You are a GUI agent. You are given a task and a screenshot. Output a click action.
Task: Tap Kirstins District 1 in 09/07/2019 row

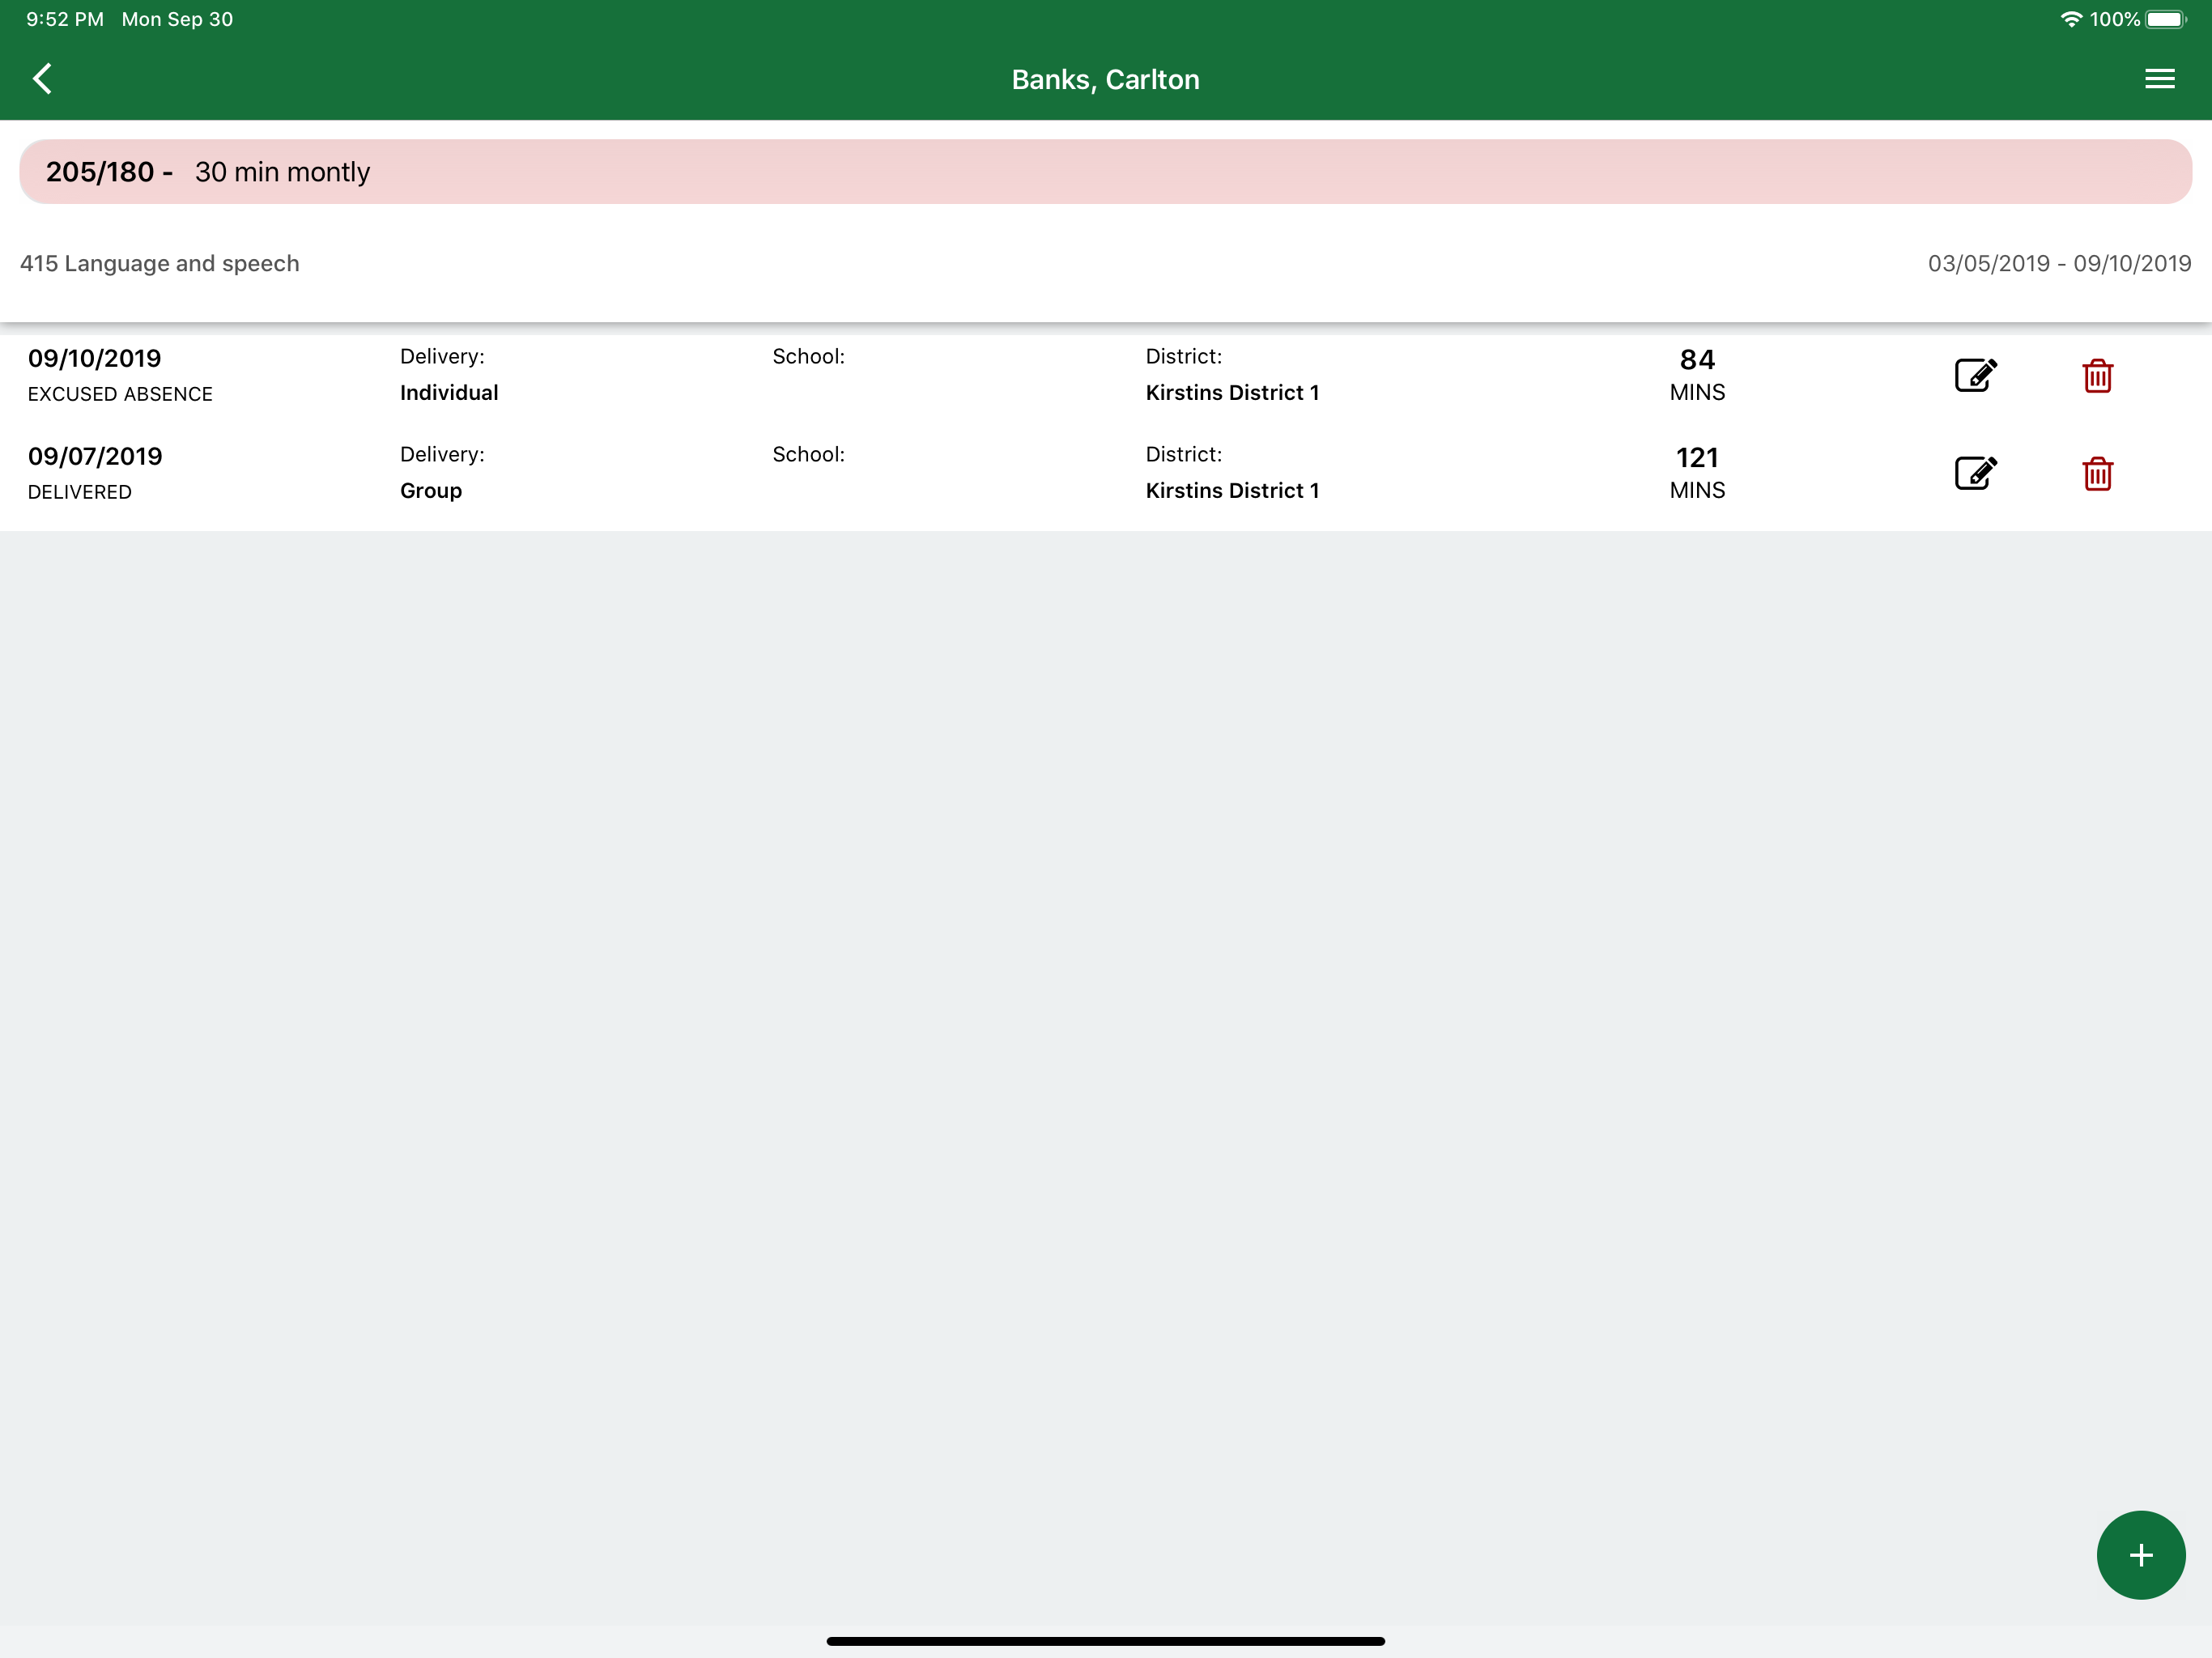[1232, 491]
